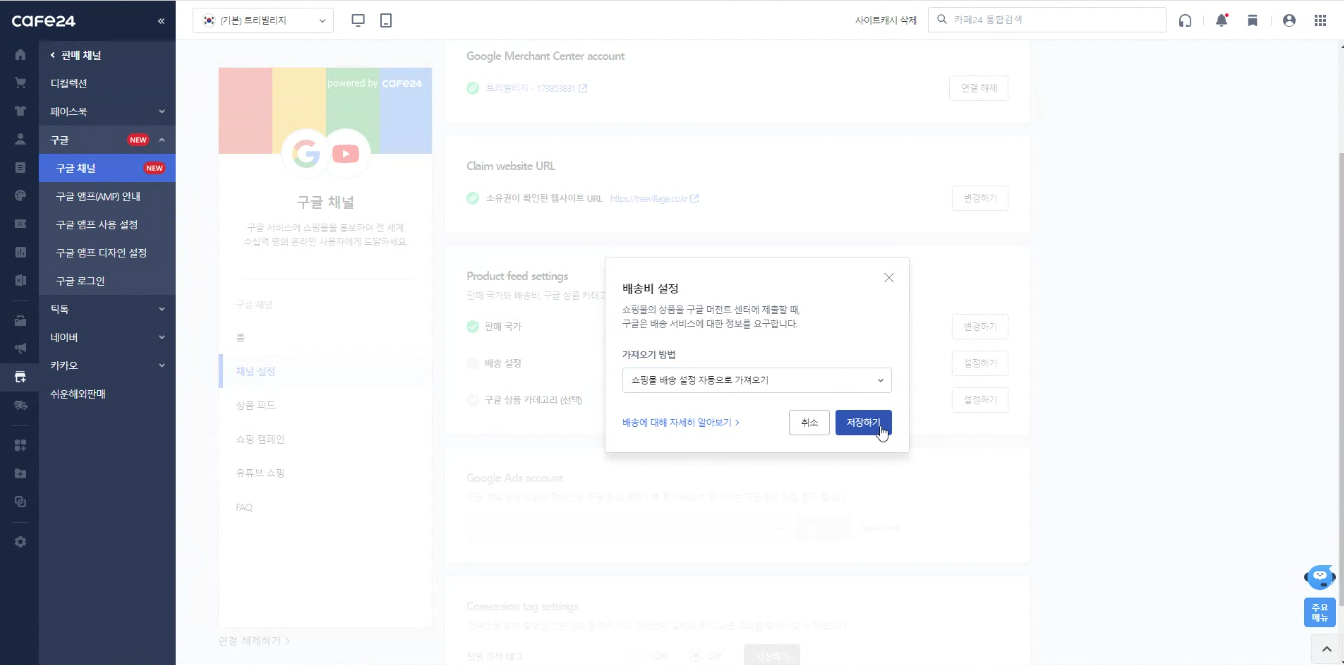Click the cafe24 logo
This screenshot has width=1344, height=665.
click(43, 20)
